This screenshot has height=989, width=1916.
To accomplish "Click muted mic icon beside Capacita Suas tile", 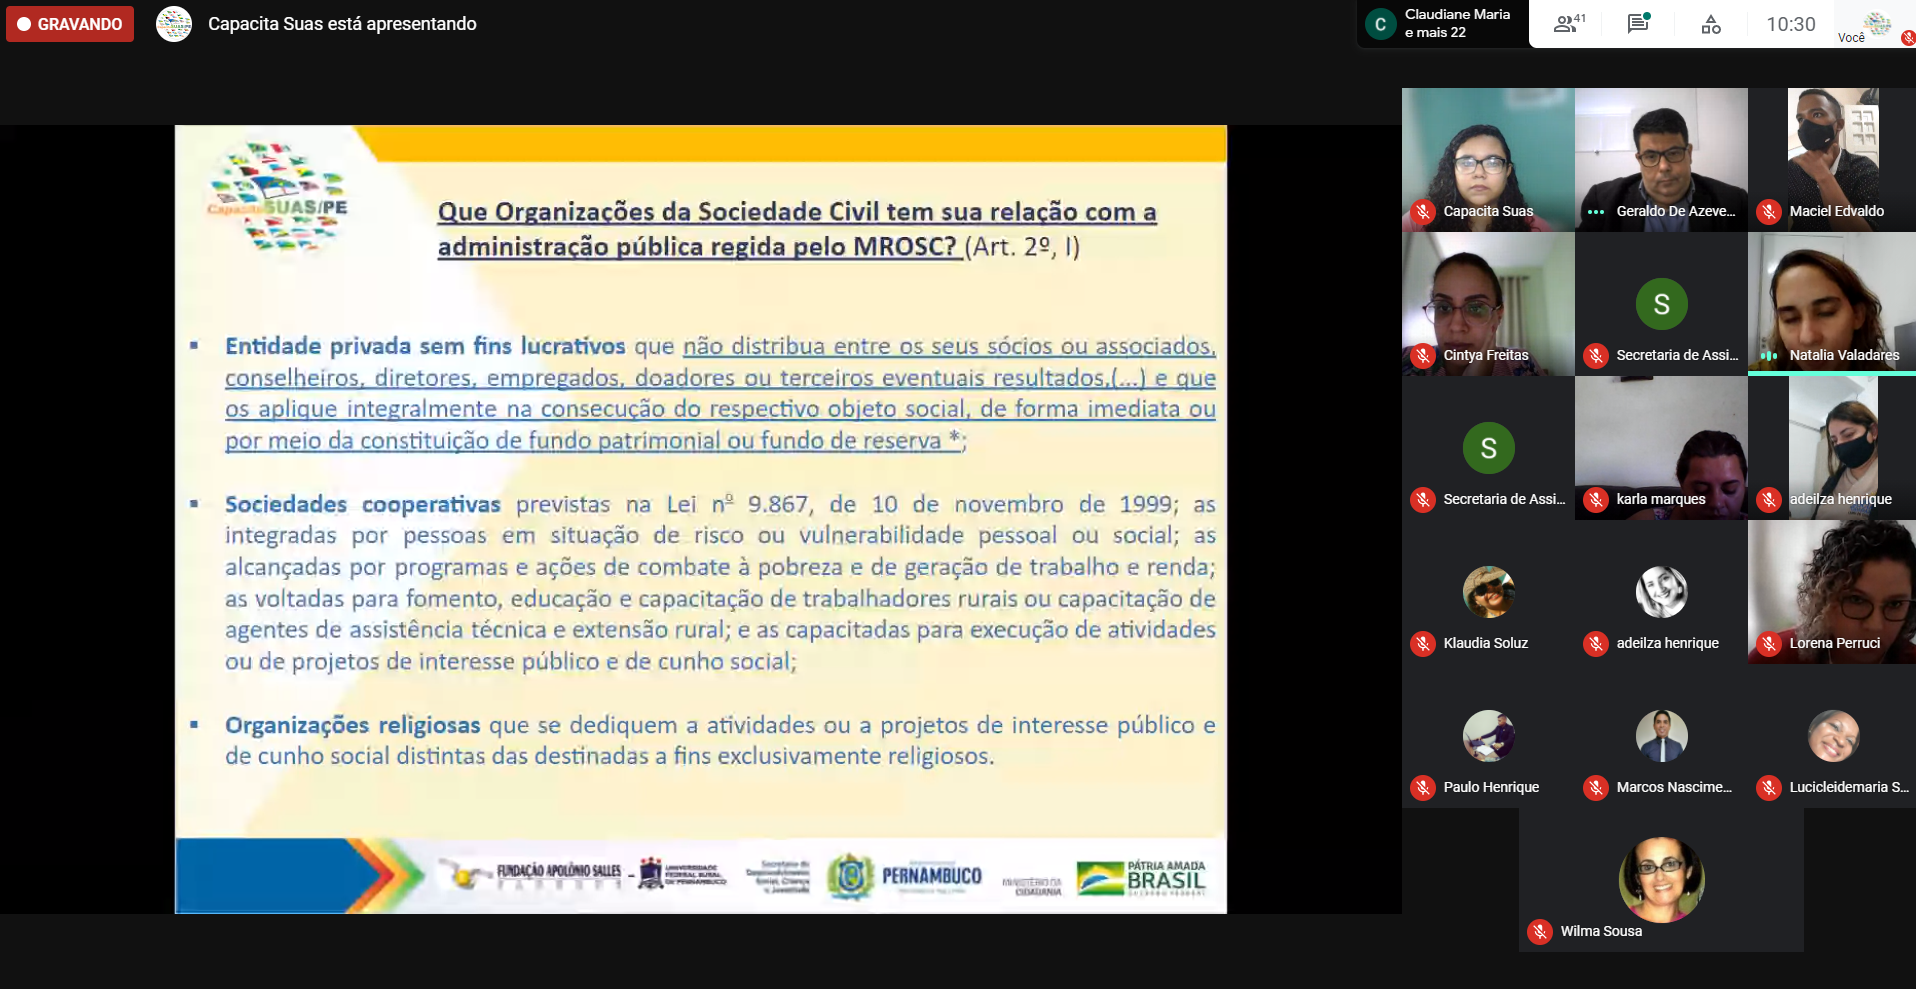I will coord(1423,212).
